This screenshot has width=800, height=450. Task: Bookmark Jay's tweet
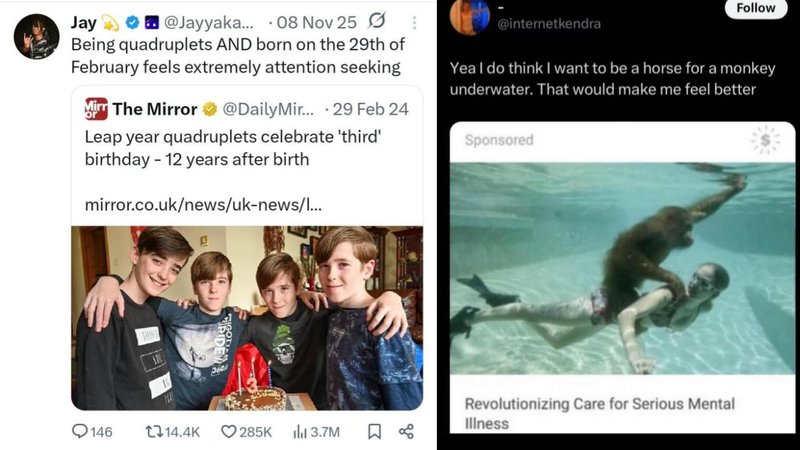pyautogui.click(x=374, y=432)
